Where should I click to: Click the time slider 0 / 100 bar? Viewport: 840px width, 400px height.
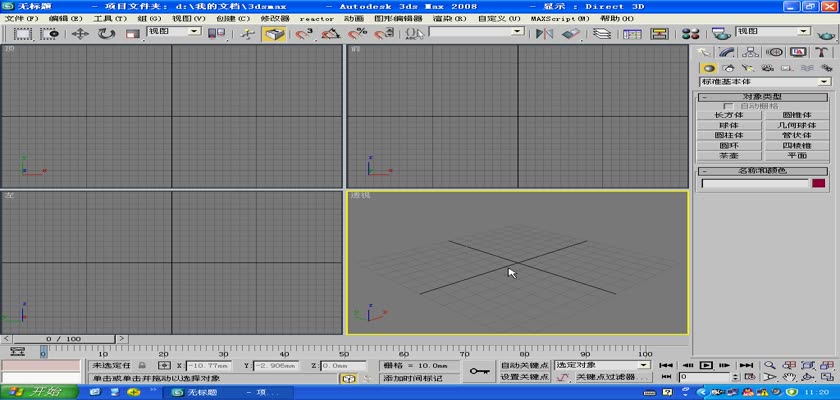(64, 339)
